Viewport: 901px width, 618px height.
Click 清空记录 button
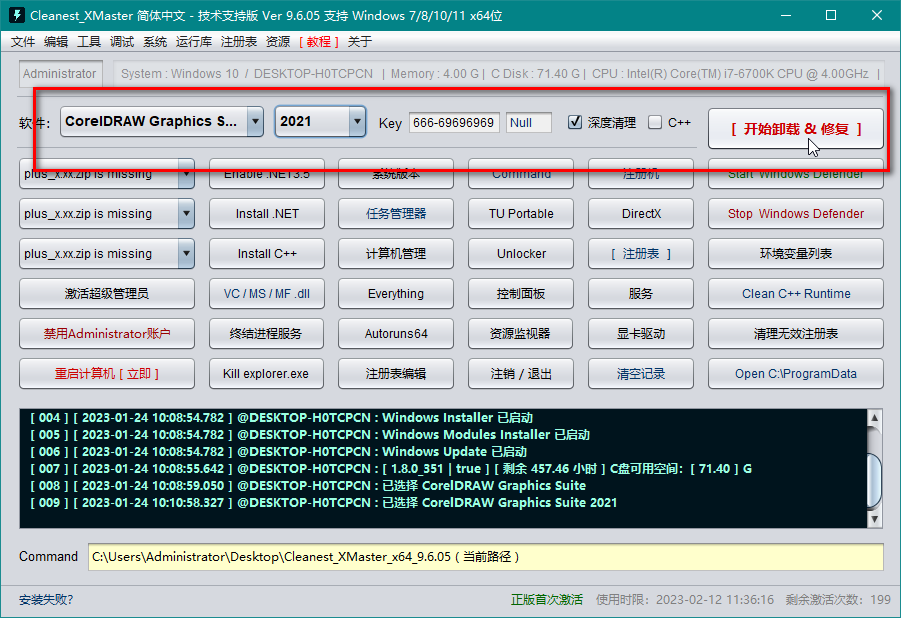[641, 374]
